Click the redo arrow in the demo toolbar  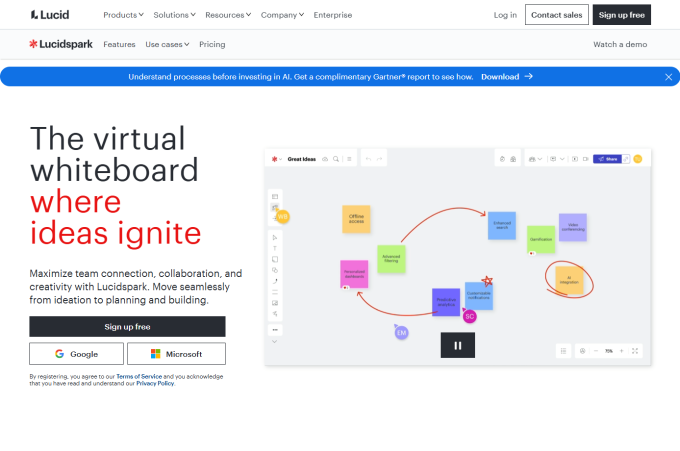point(379,159)
